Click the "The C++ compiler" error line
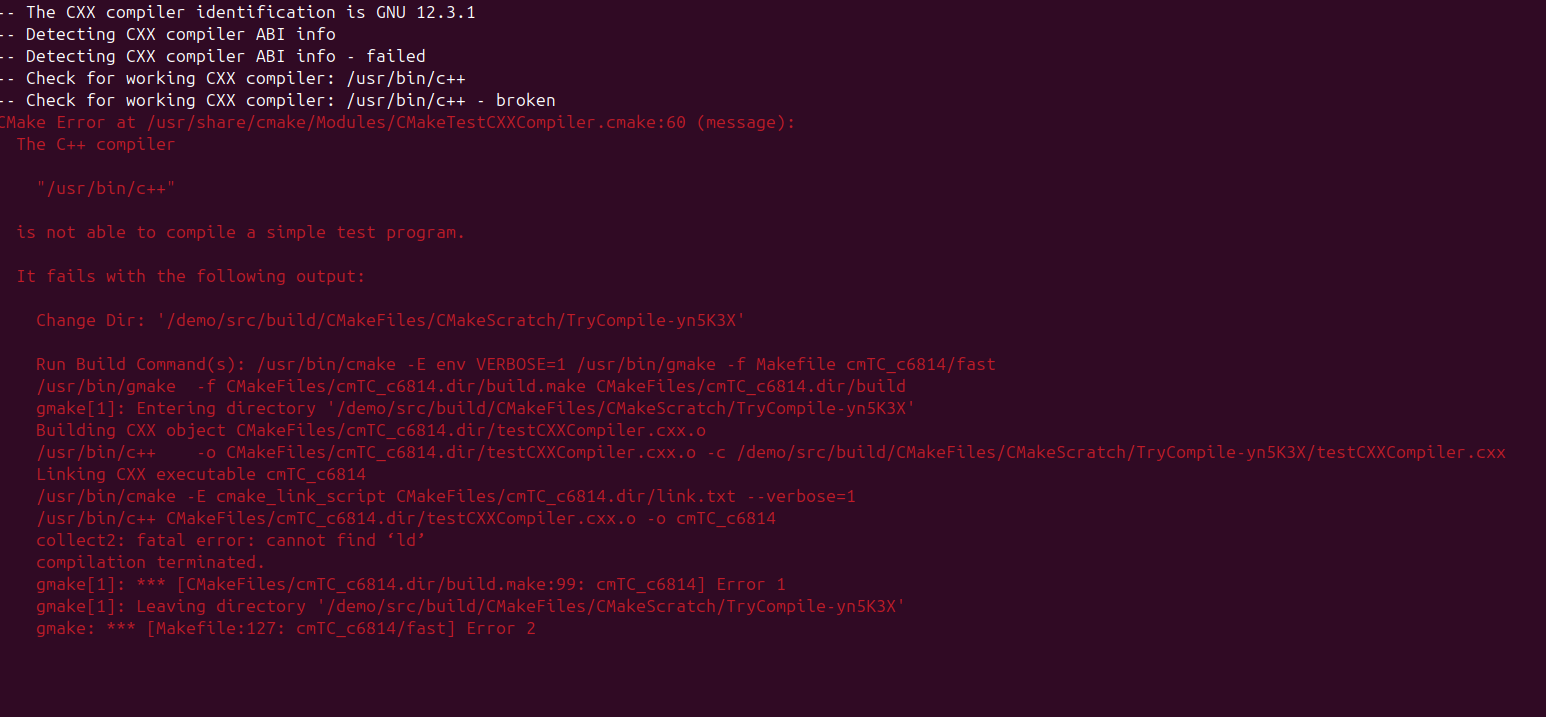Image resolution: width=1546 pixels, height=717 pixels. click(96, 144)
